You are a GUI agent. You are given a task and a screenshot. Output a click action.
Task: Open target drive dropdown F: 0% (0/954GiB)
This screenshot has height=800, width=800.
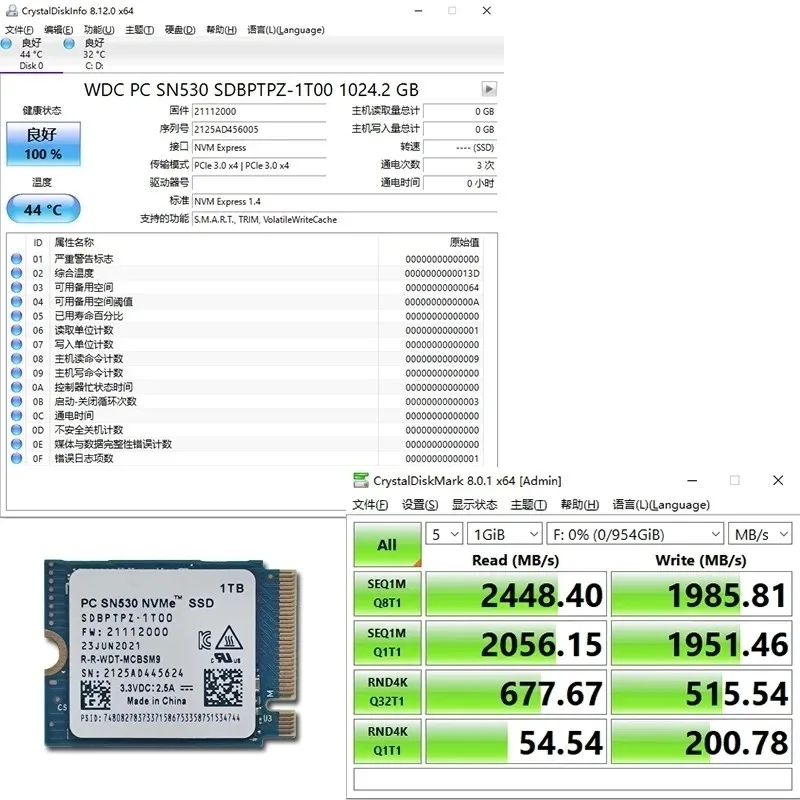[635, 534]
